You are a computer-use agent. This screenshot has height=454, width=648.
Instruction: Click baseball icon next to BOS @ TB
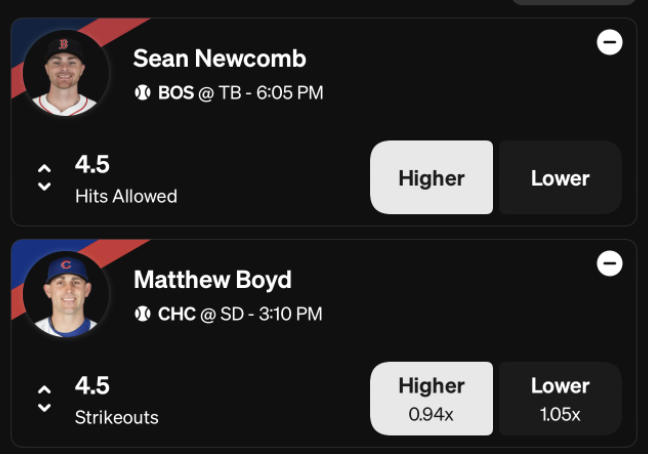coord(143,93)
